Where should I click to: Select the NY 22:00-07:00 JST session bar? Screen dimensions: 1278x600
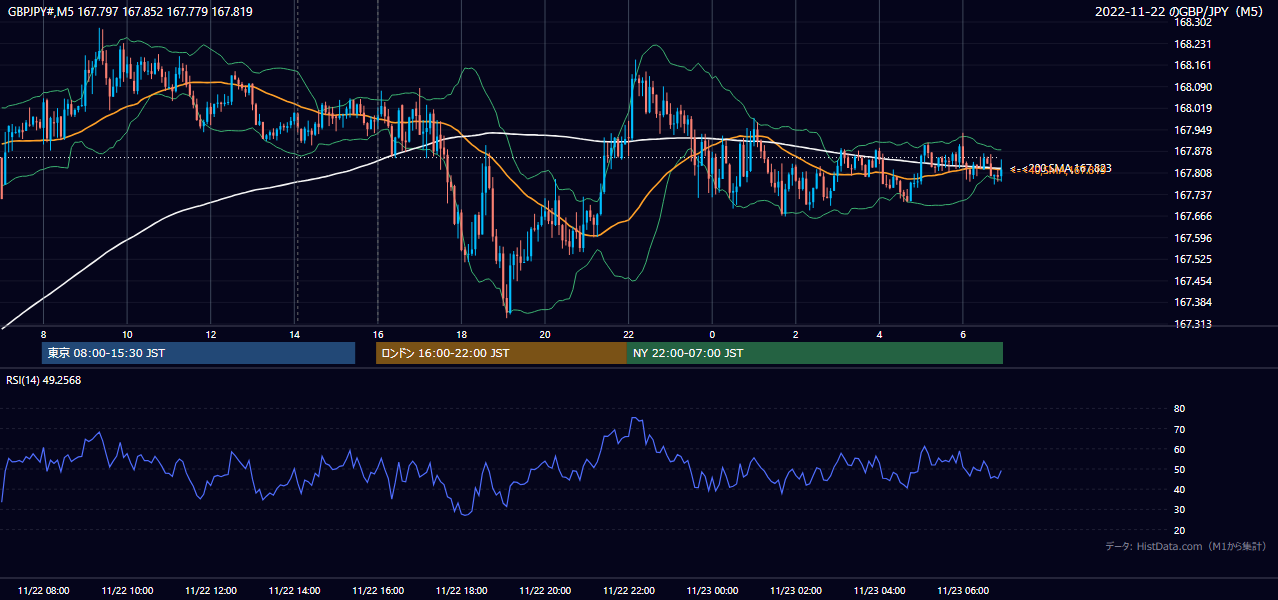coord(815,353)
